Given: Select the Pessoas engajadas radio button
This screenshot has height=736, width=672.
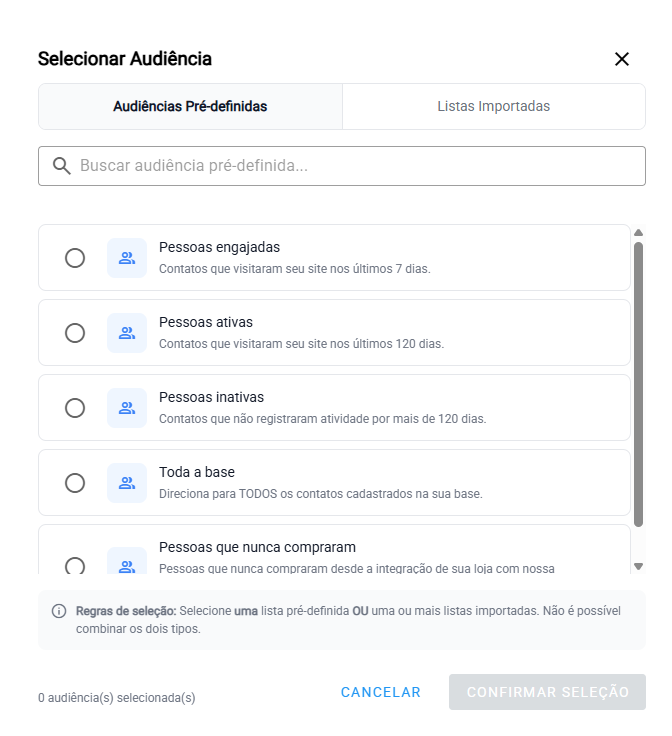Looking at the screenshot, I should [x=75, y=258].
